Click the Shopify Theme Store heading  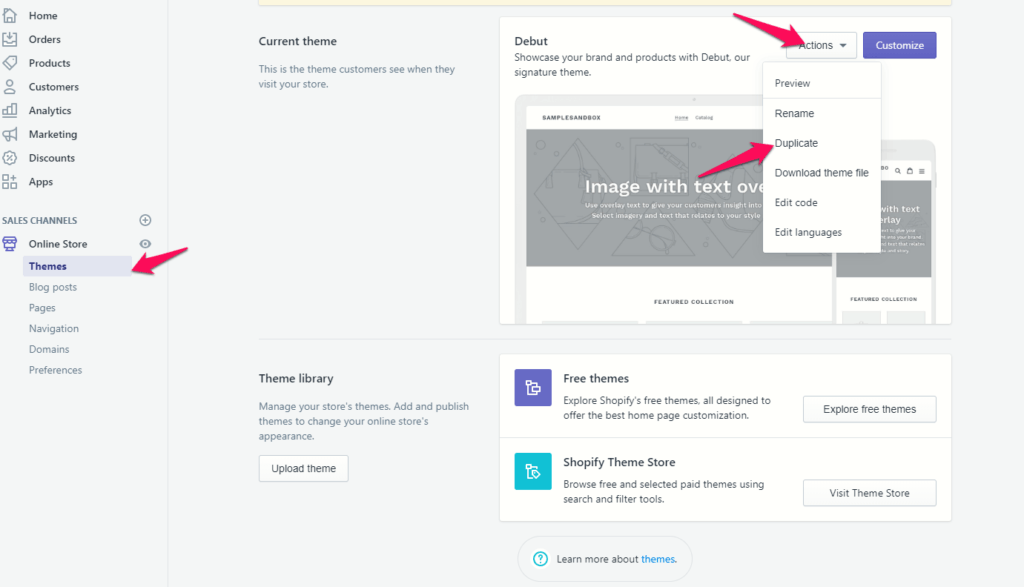point(619,462)
